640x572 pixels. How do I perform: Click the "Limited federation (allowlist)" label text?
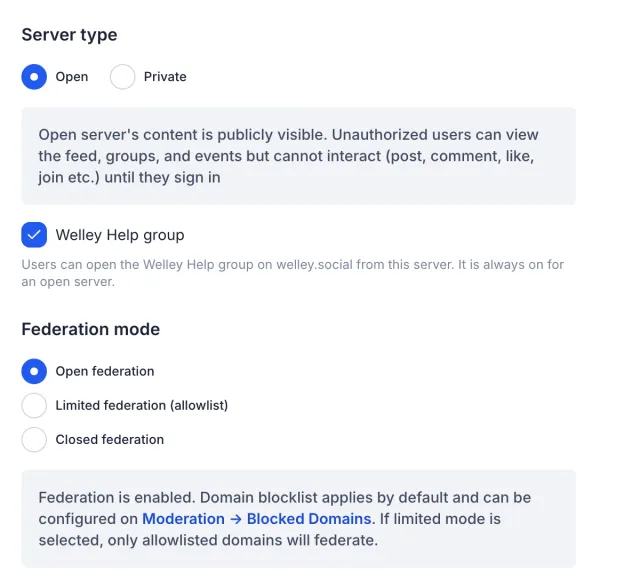pos(142,405)
